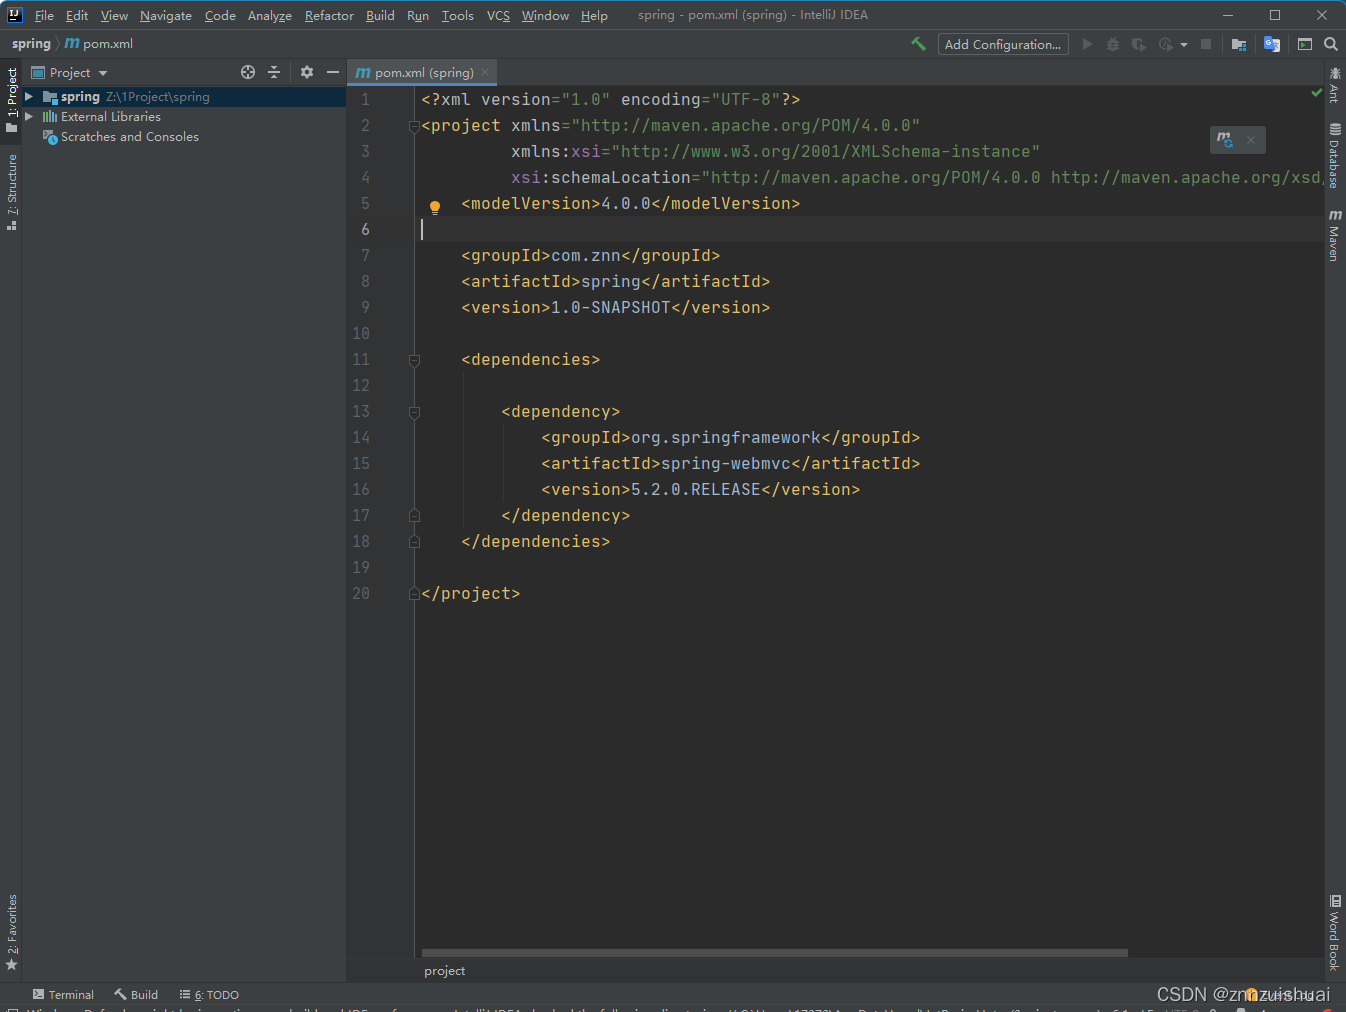Click the green inspection checkmark indicator
The width and height of the screenshot is (1346, 1012).
pyautogui.click(x=1316, y=92)
